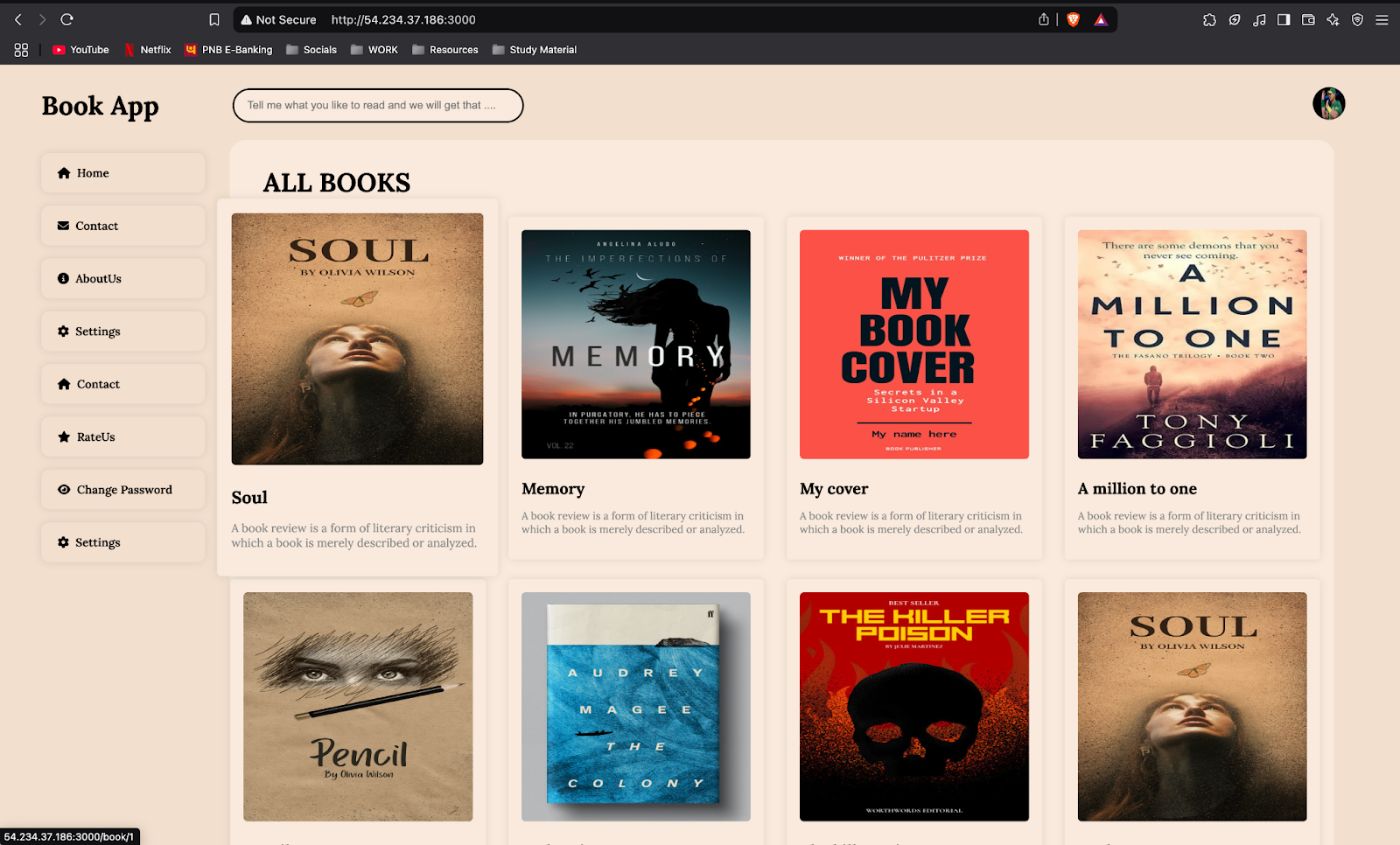
Task: Go to Home in the sidebar
Action: 123,173
